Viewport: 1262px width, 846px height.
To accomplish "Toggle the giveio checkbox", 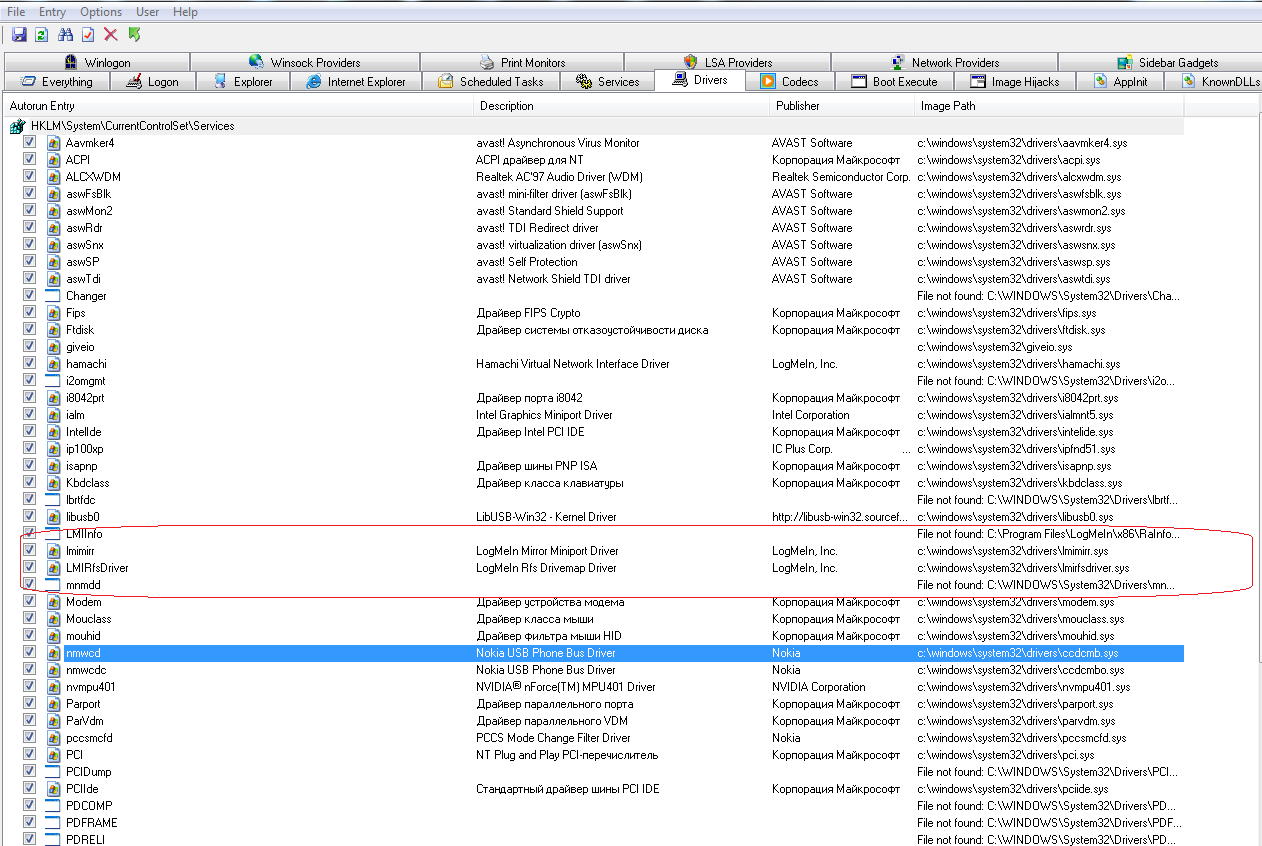I will (30, 347).
